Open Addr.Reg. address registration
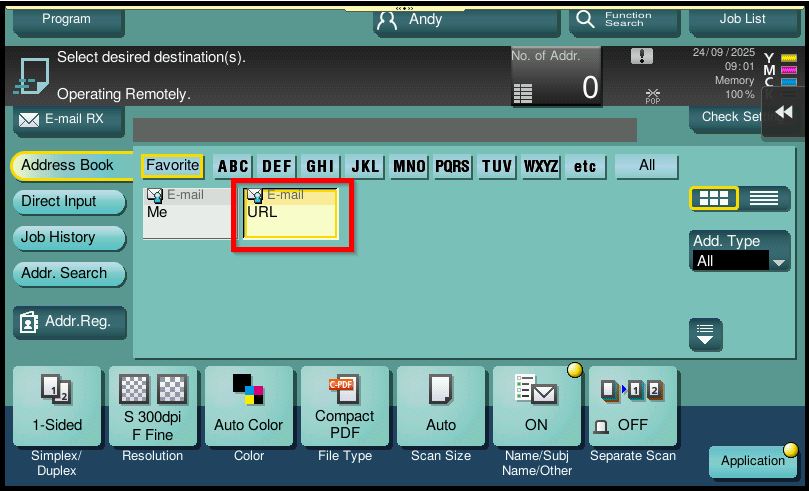The width and height of the screenshot is (809, 491). (x=70, y=322)
